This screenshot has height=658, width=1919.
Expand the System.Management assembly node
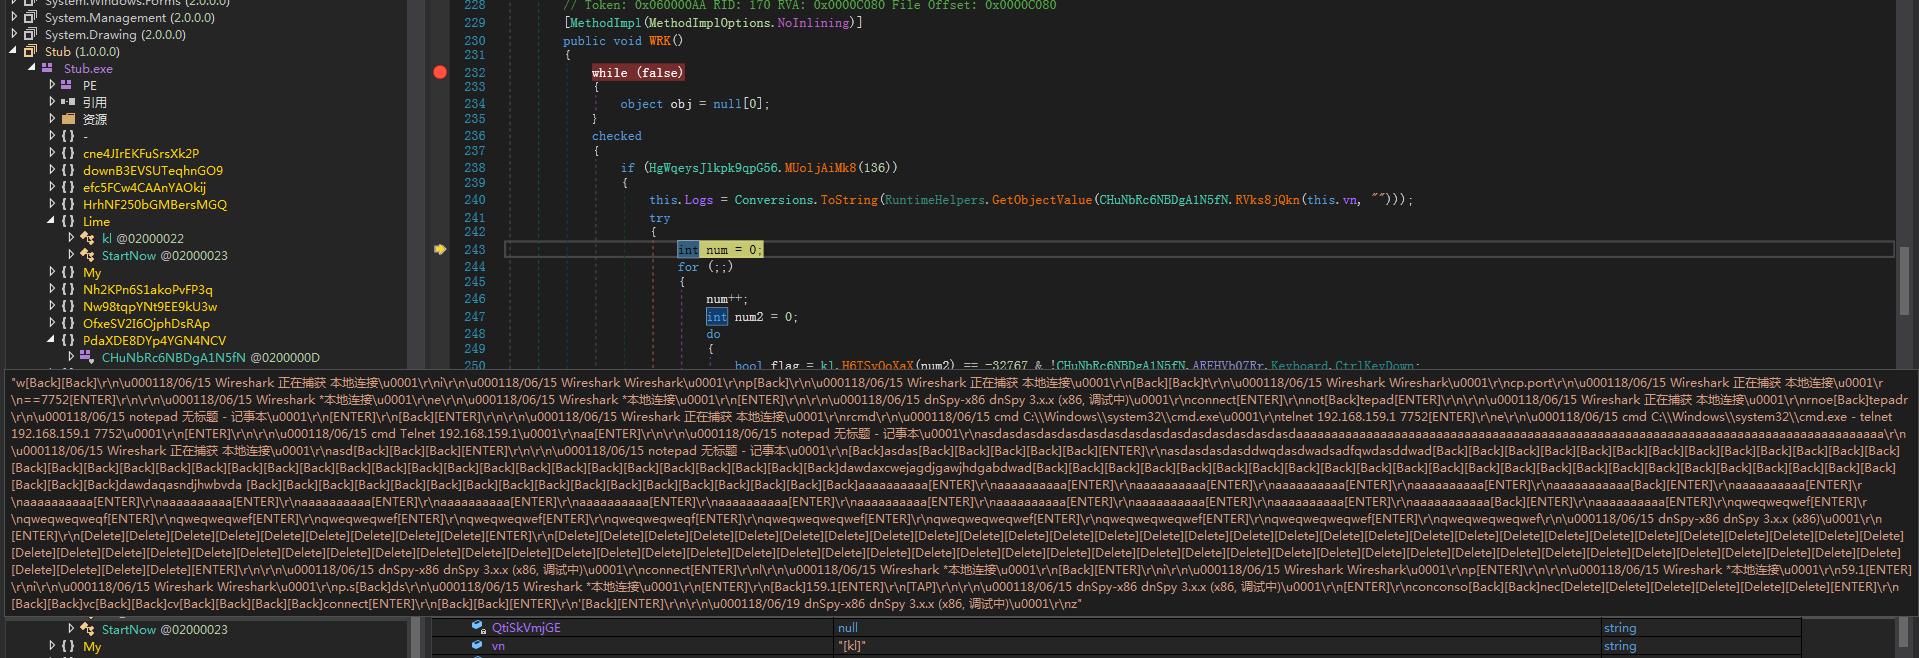pyautogui.click(x=13, y=17)
